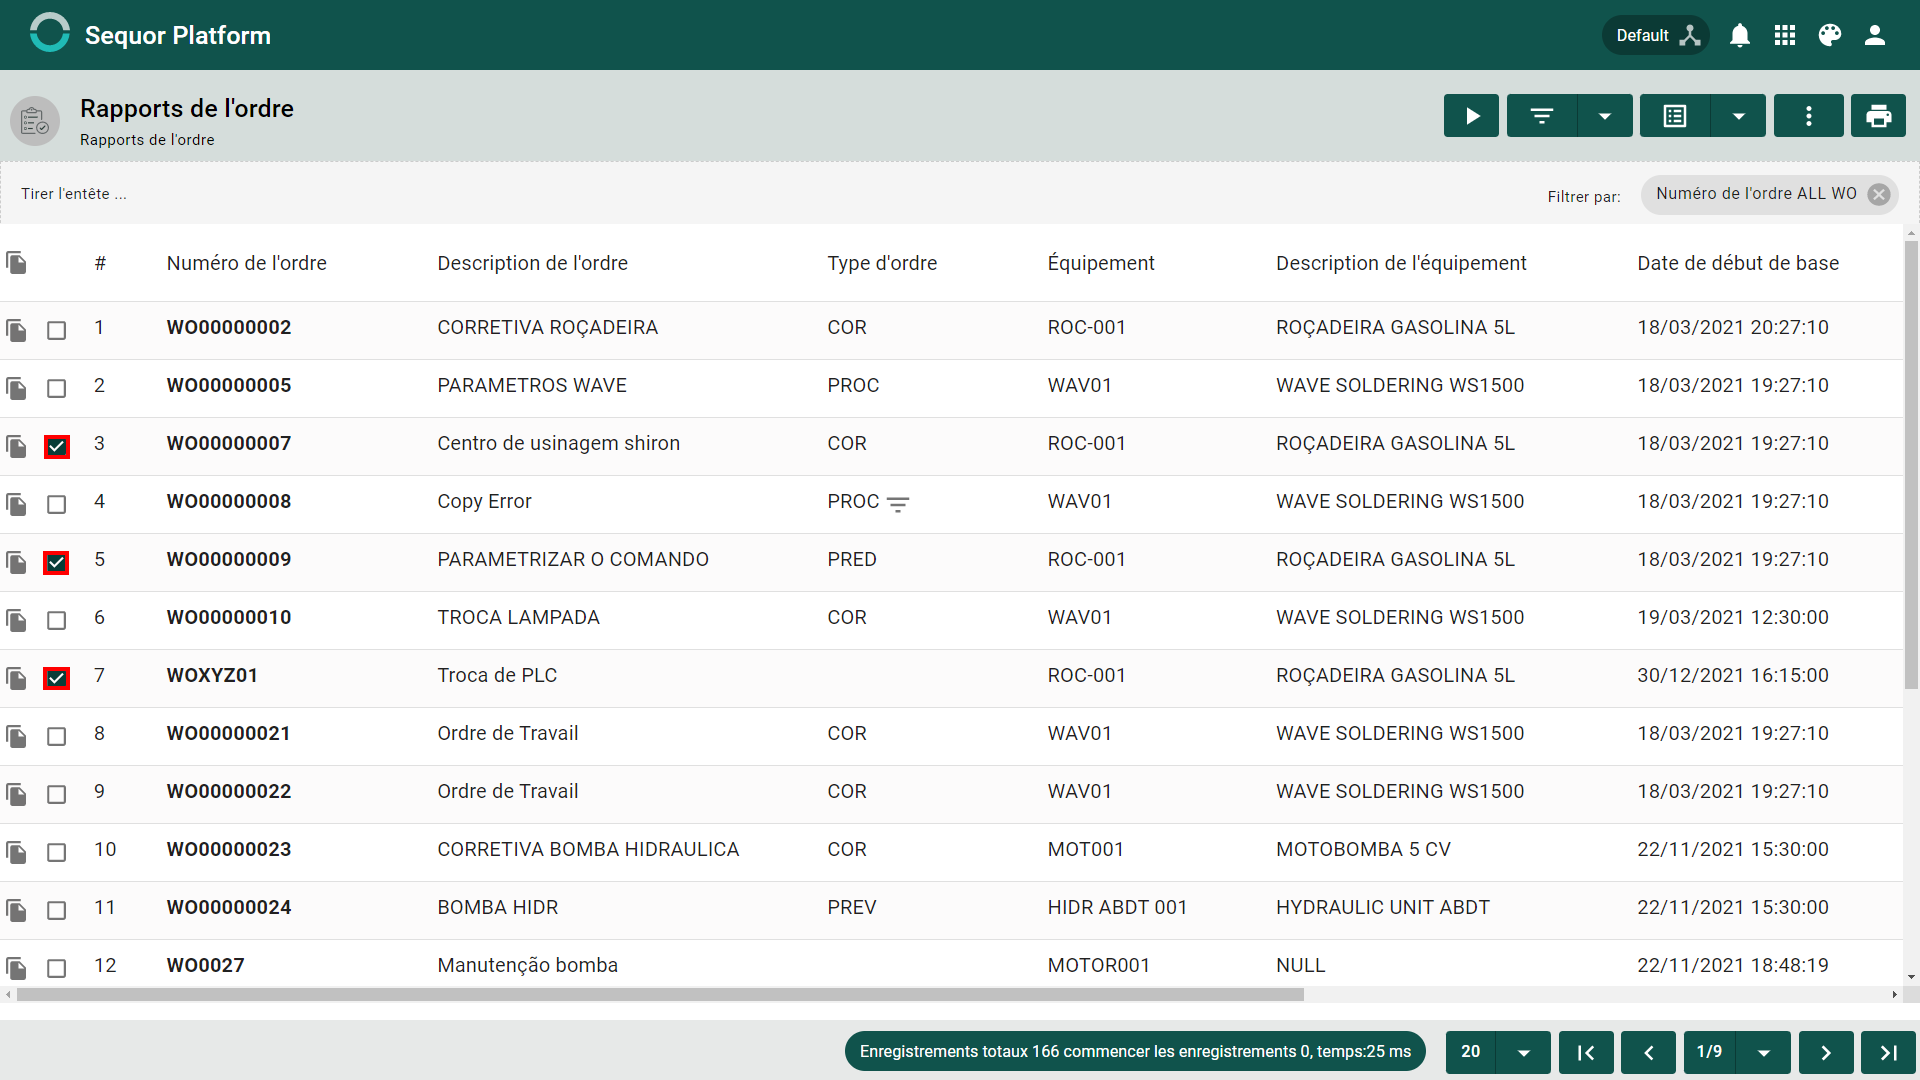Check the box for WO00000002
The height and width of the screenshot is (1080, 1920).
tap(57, 330)
